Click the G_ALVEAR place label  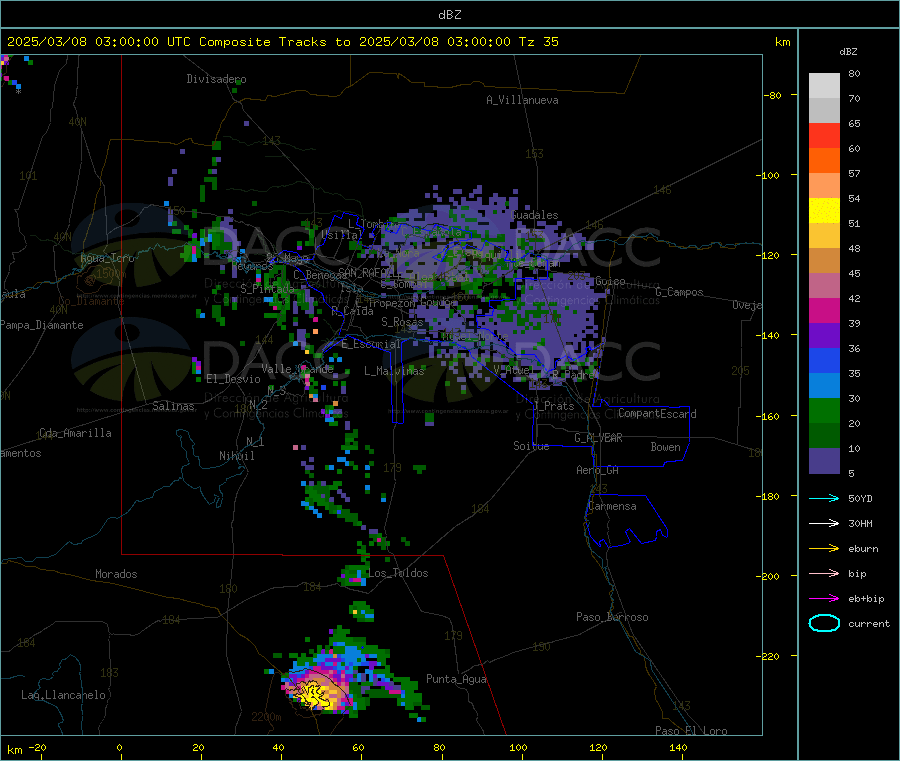[598, 438]
